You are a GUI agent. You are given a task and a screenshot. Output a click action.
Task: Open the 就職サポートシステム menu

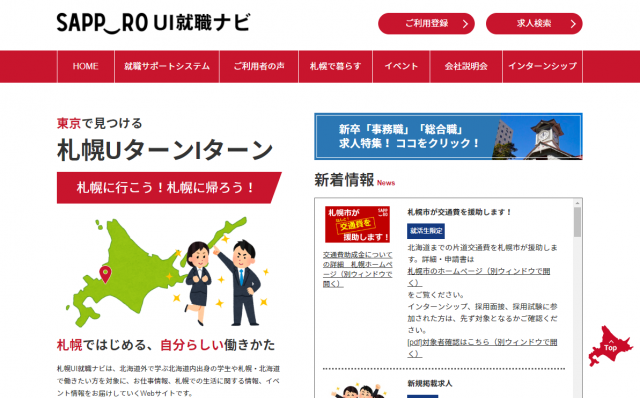click(167, 66)
